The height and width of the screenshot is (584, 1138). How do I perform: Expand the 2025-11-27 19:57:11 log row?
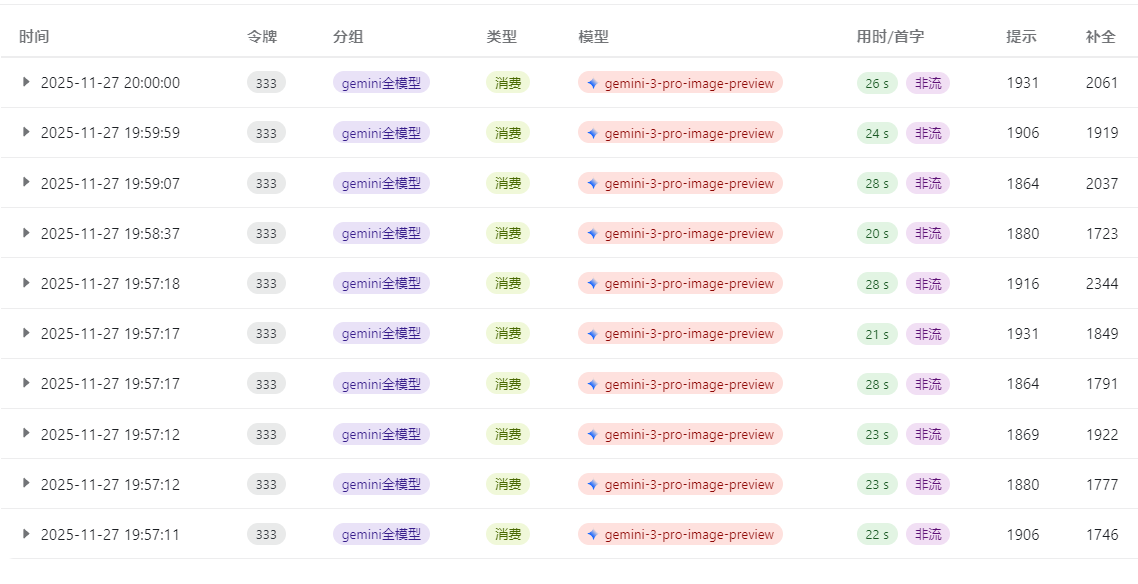coord(26,534)
